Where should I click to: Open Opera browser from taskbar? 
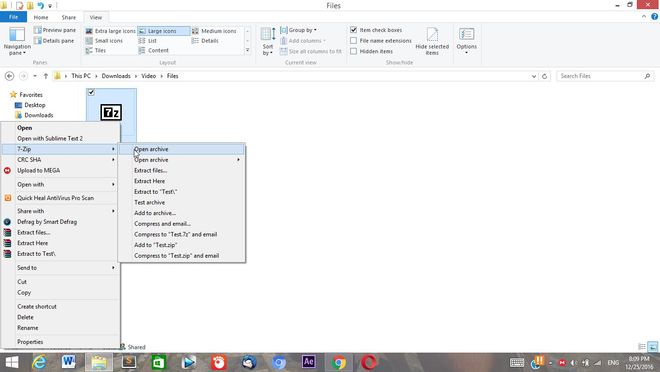369,362
